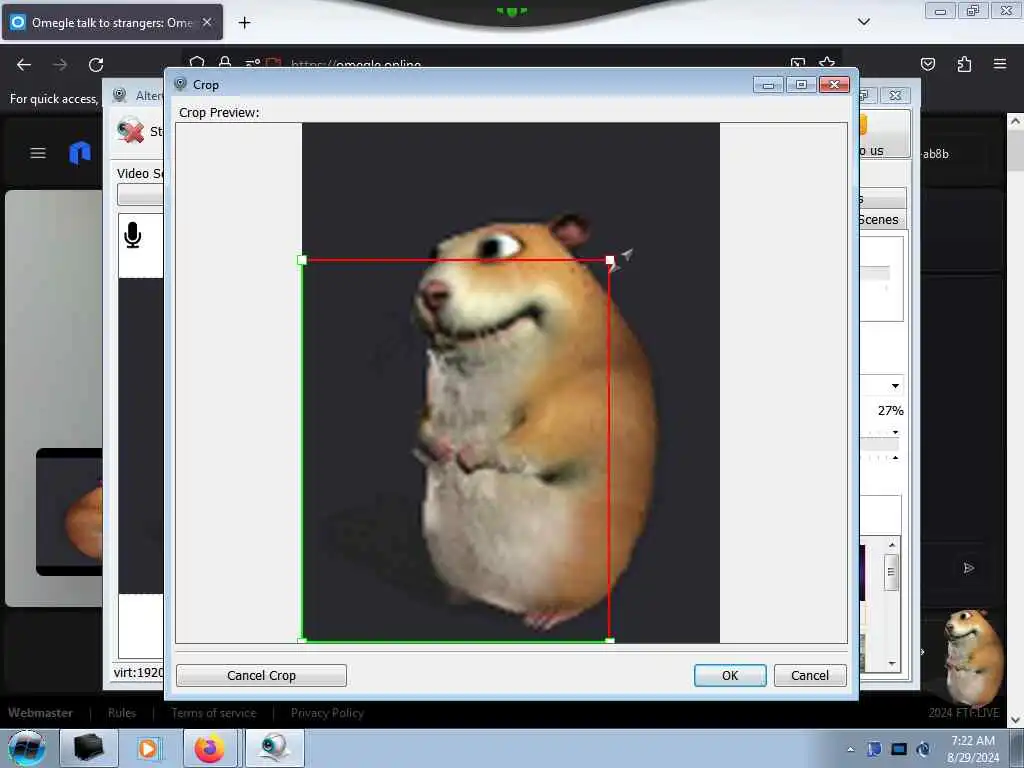This screenshot has height=768, width=1024.
Task: Open the Firefox application menu
Action: pos(1000,64)
